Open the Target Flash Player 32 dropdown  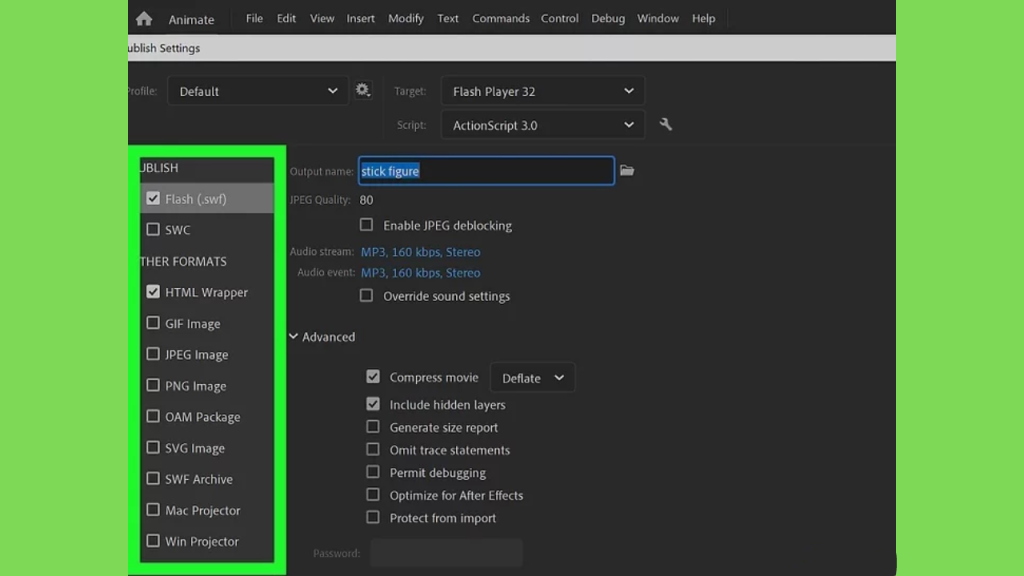coord(543,91)
